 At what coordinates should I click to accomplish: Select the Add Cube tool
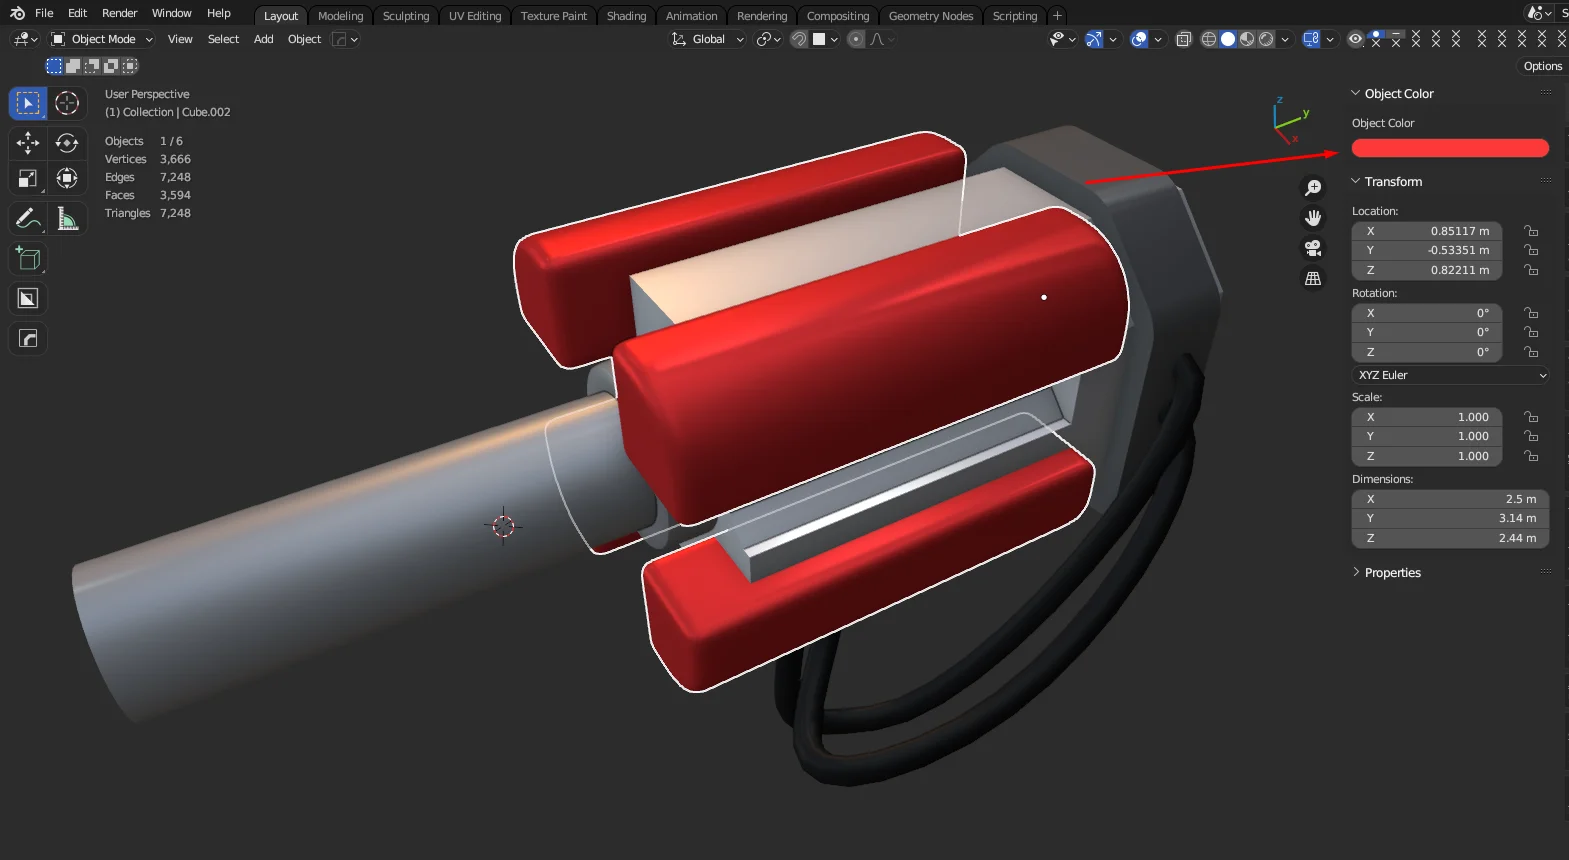coord(28,259)
